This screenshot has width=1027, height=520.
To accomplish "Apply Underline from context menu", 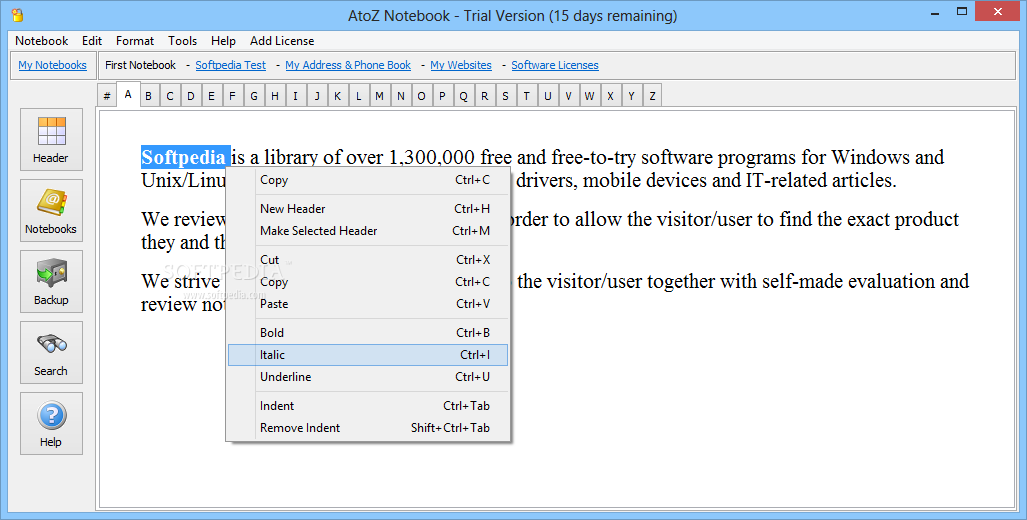I will (x=368, y=377).
